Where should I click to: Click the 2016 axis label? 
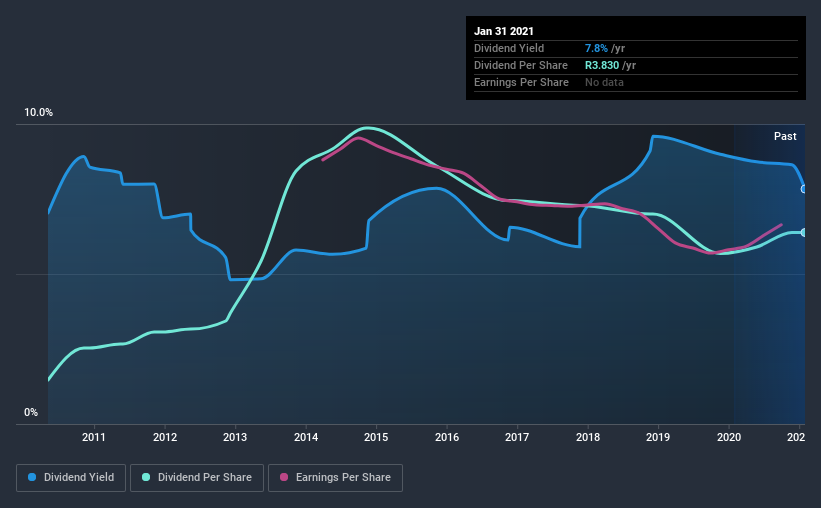[x=447, y=437]
